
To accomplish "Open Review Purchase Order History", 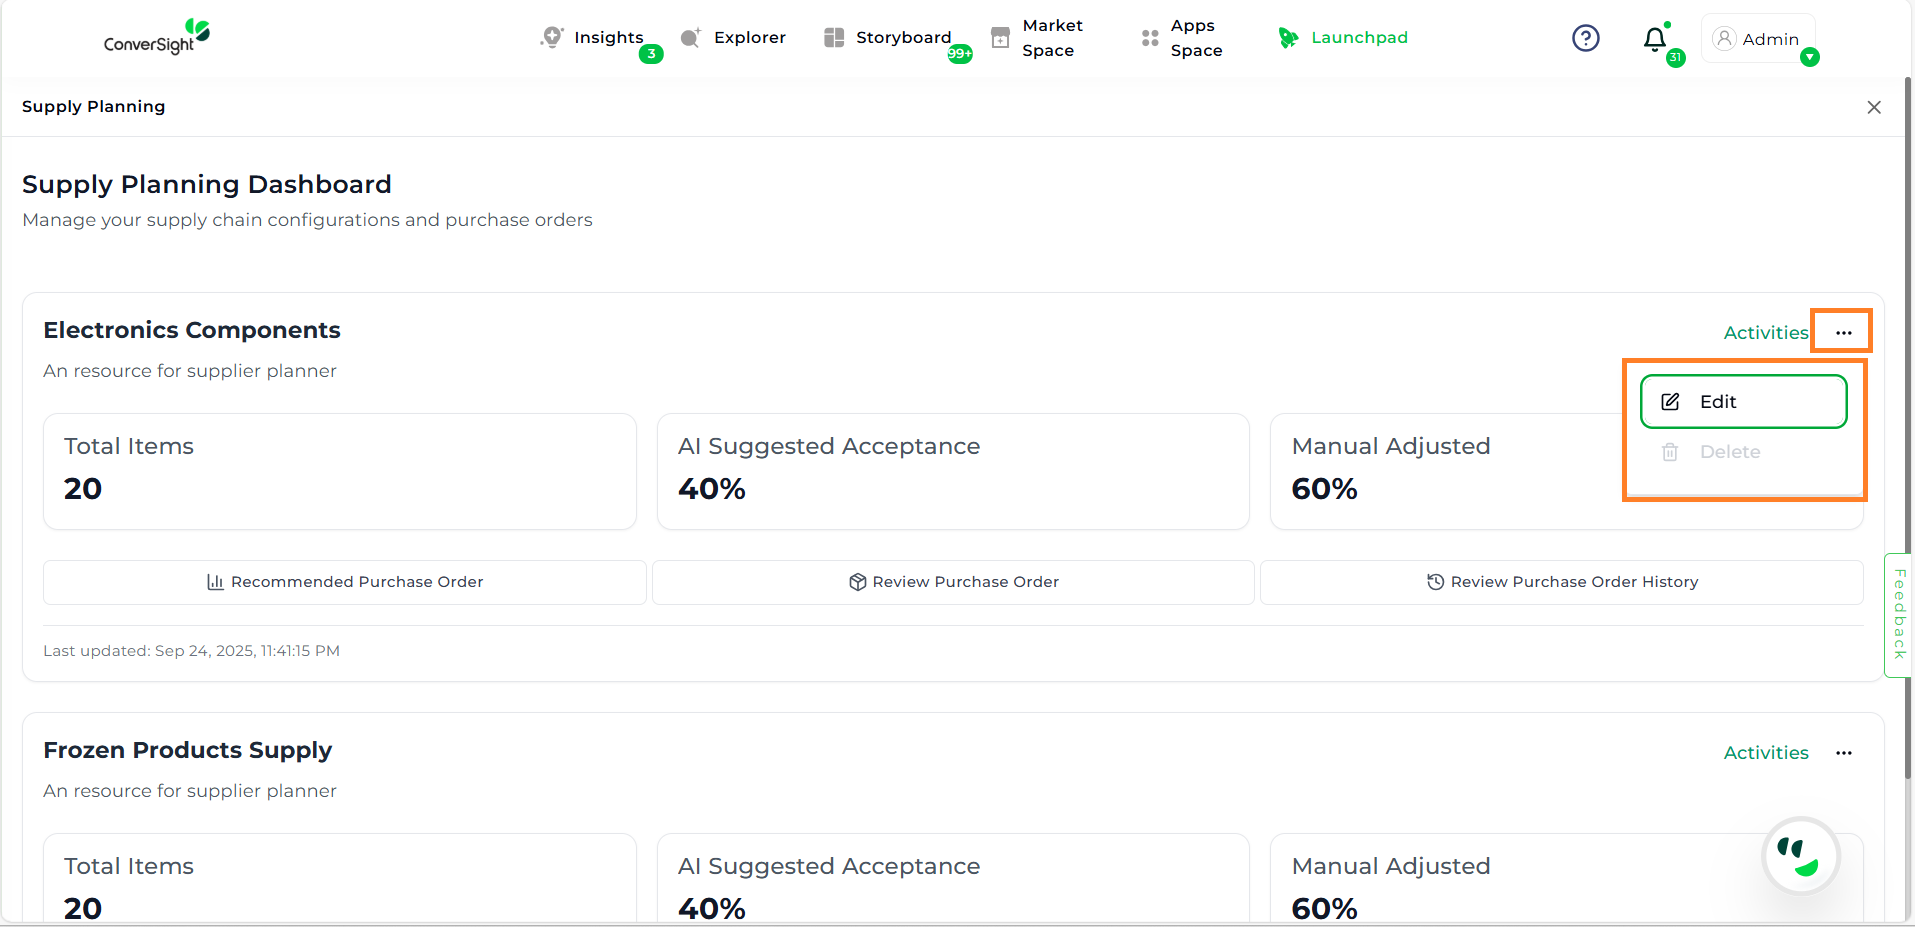I will tap(1561, 582).
